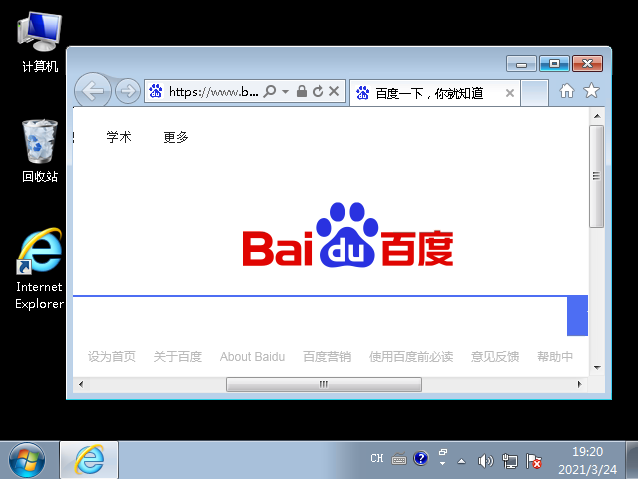638x479 pixels.
Task: Click the Show desktop strip at taskbar end
Action: 632,460
